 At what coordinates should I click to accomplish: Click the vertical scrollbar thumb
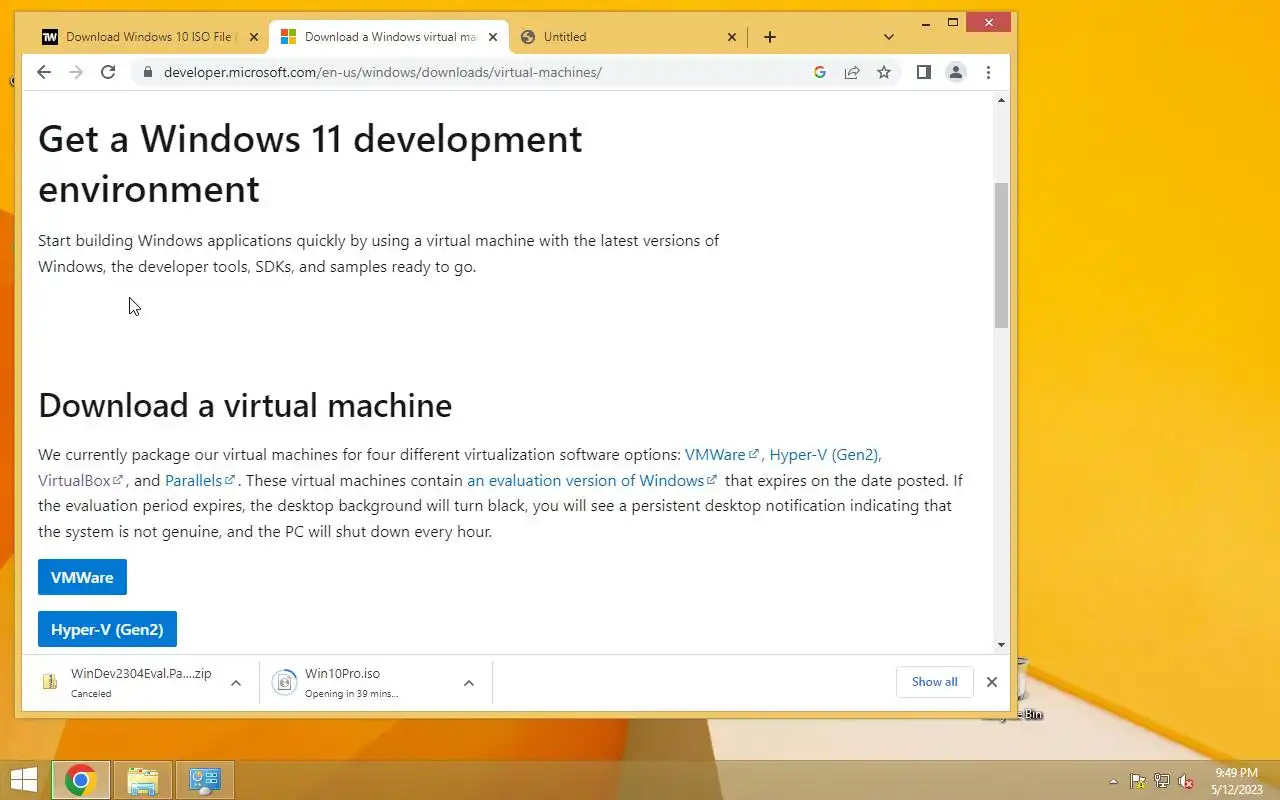coord(1001,256)
